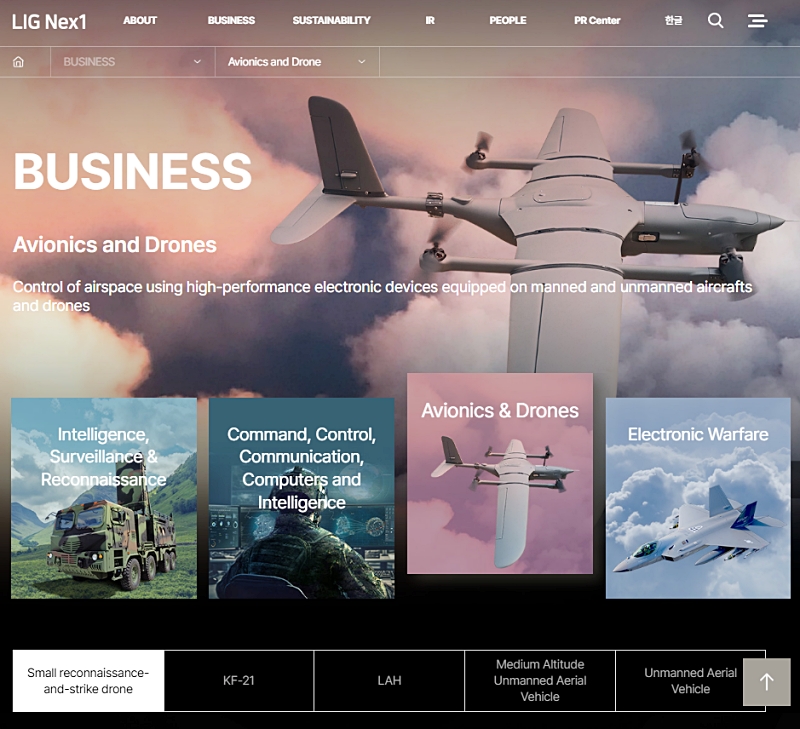This screenshot has height=729, width=800.
Task: Open the IR menu
Action: [x=430, y=20]
